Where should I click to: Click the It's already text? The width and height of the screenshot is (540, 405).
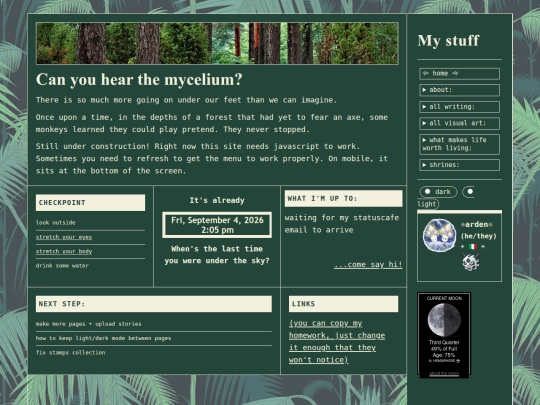tap(217, 200)
